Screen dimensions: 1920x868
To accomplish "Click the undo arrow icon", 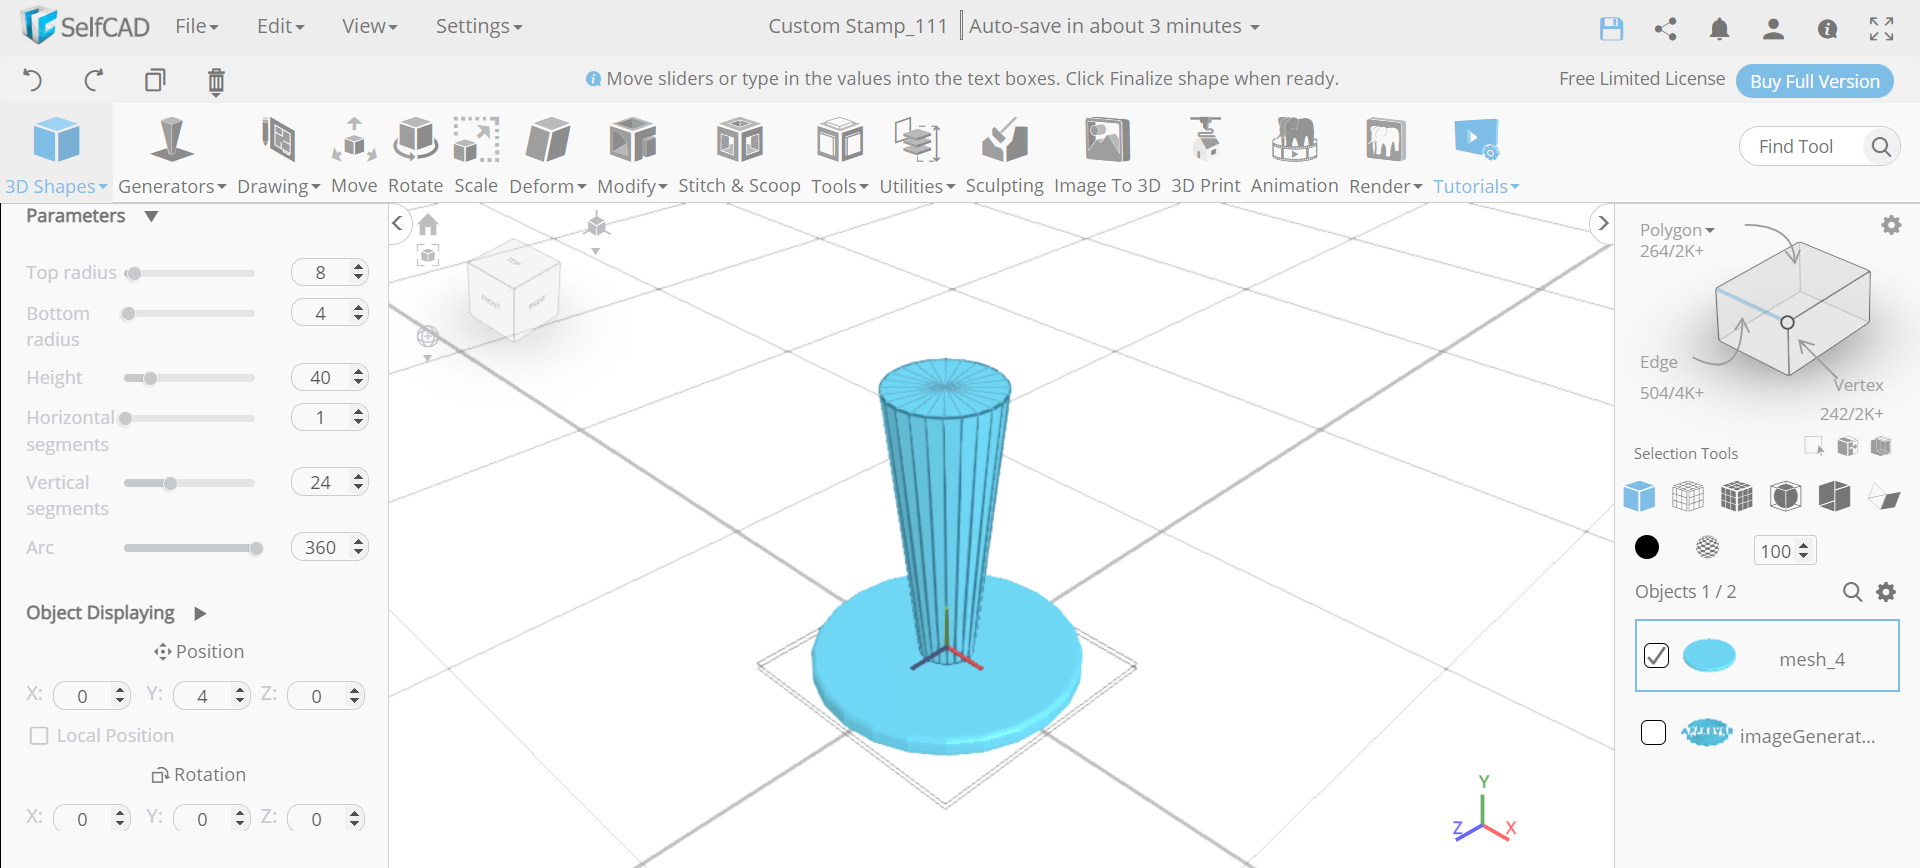I will [32, 80].
